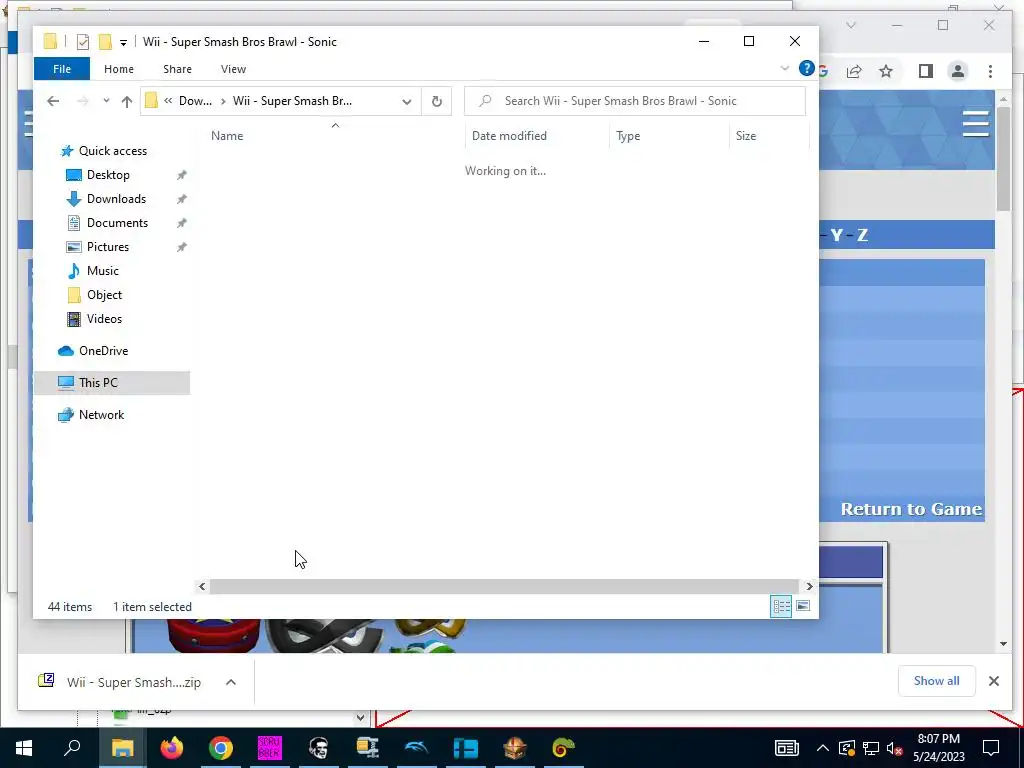Click the Up one level arrow
1024x768 pixels.
[127, 101]
